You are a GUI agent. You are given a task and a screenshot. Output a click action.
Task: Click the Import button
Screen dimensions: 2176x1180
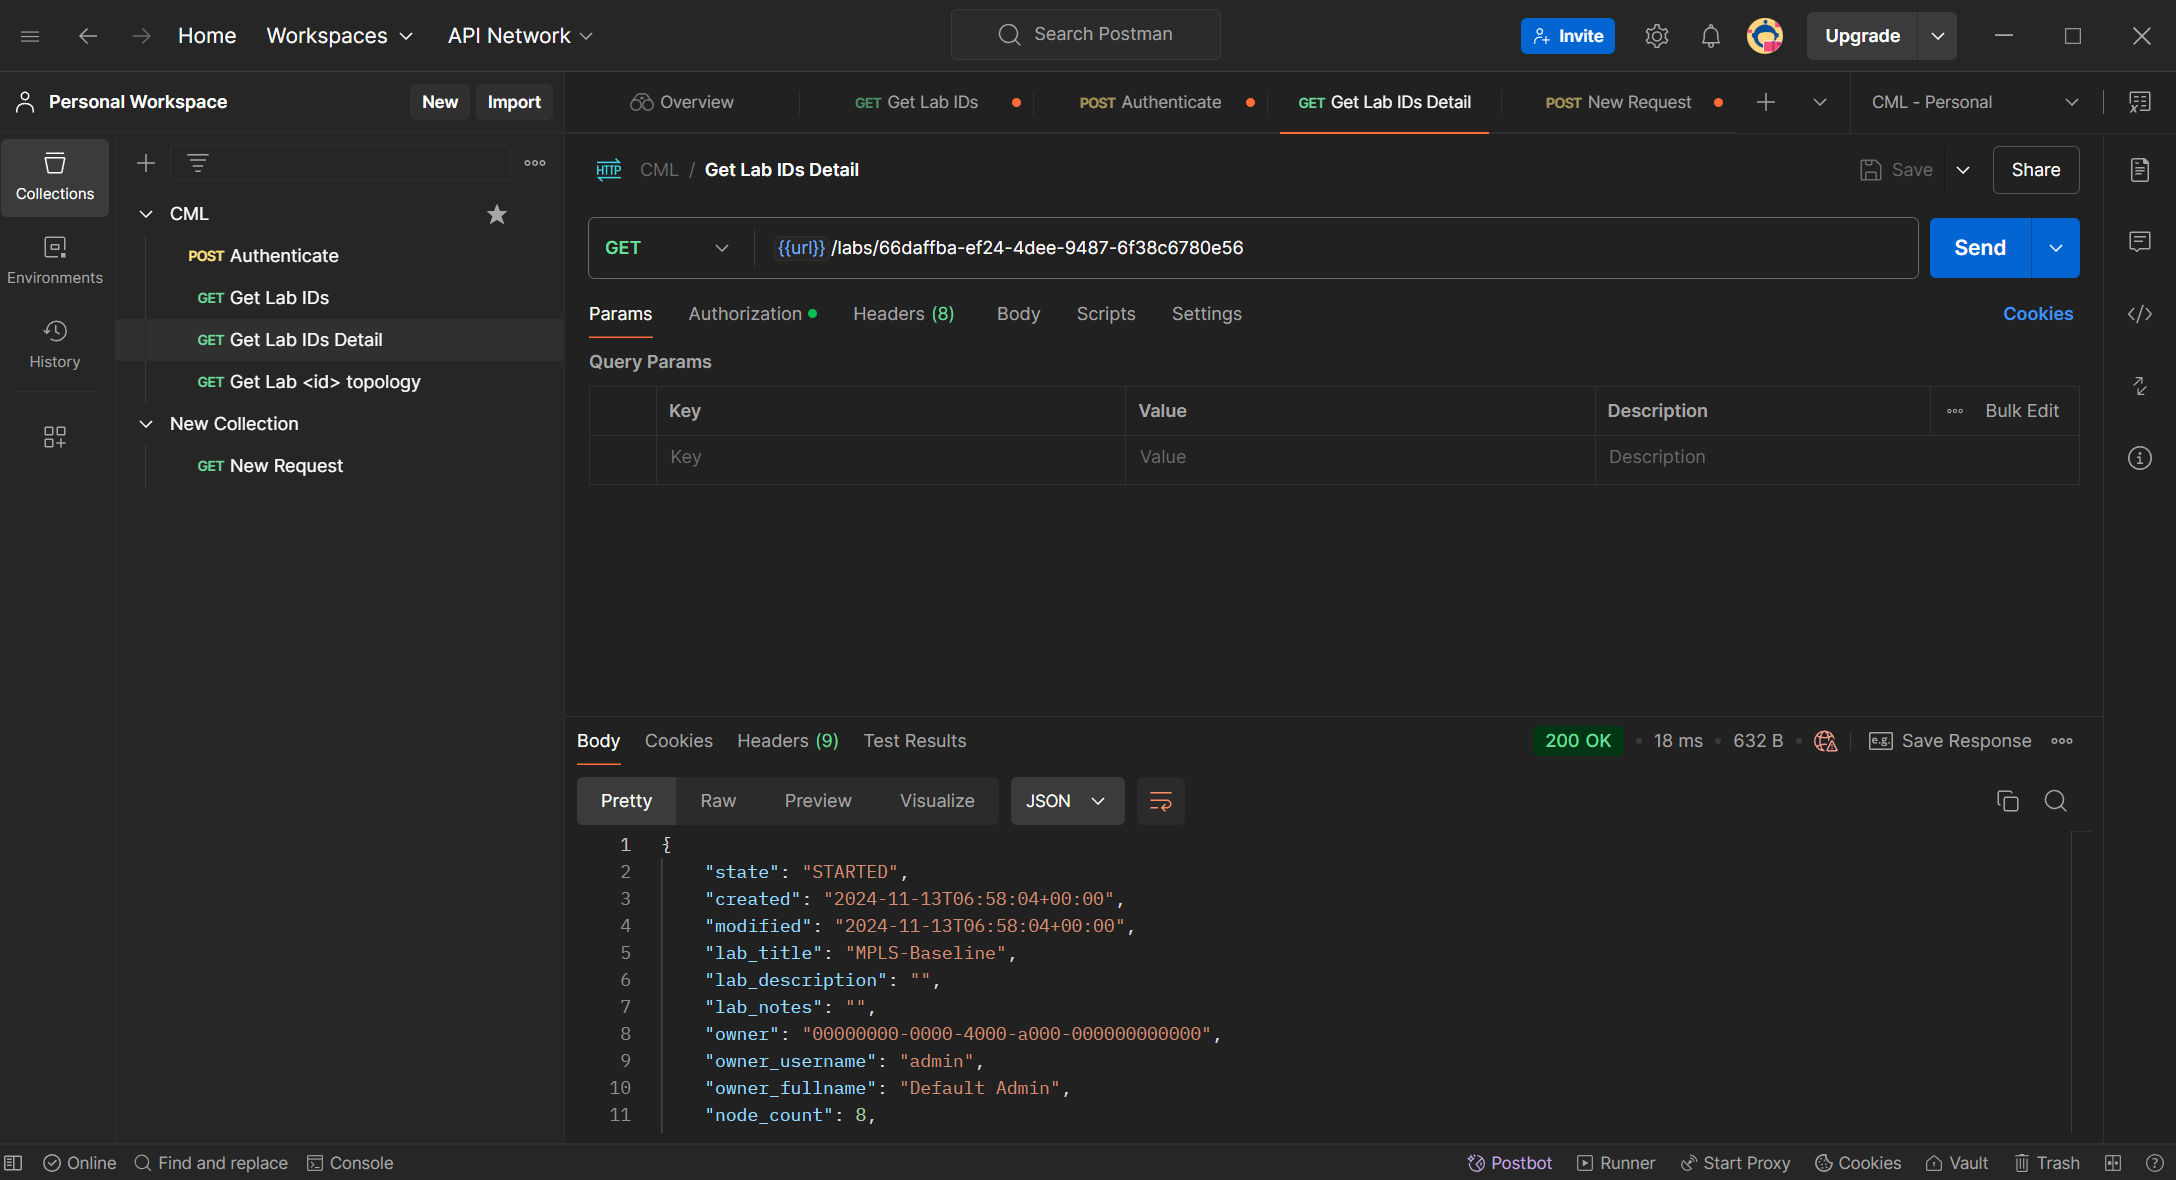pyautogui.click(x=514, y=102)
